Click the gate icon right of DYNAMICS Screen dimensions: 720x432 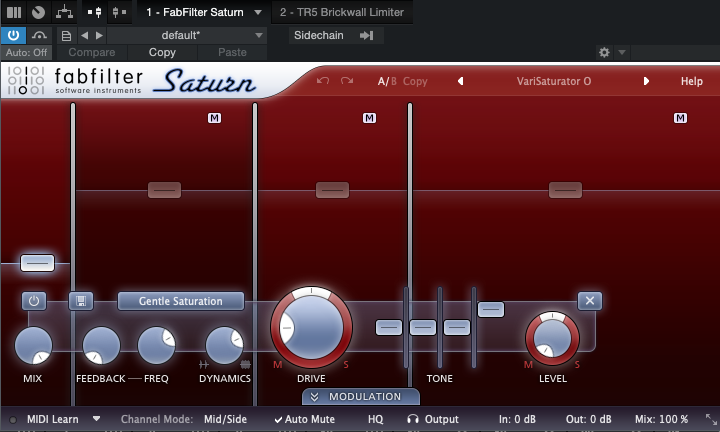pyautogui.click(x=246, y=365)
